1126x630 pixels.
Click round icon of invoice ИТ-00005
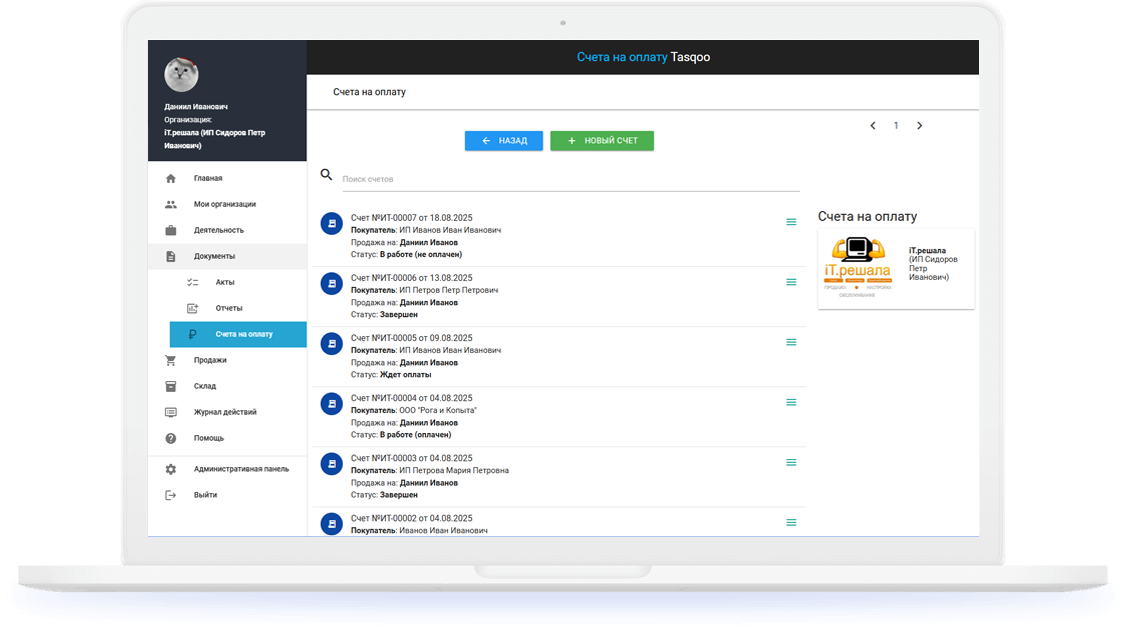[x=331, y=344]
